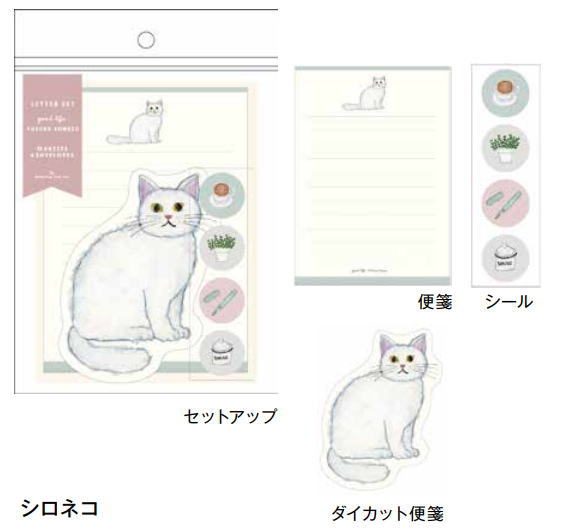Click the pink pen sticker in the sticker strip
568x528 pixels.
click(x=505, y=203)
